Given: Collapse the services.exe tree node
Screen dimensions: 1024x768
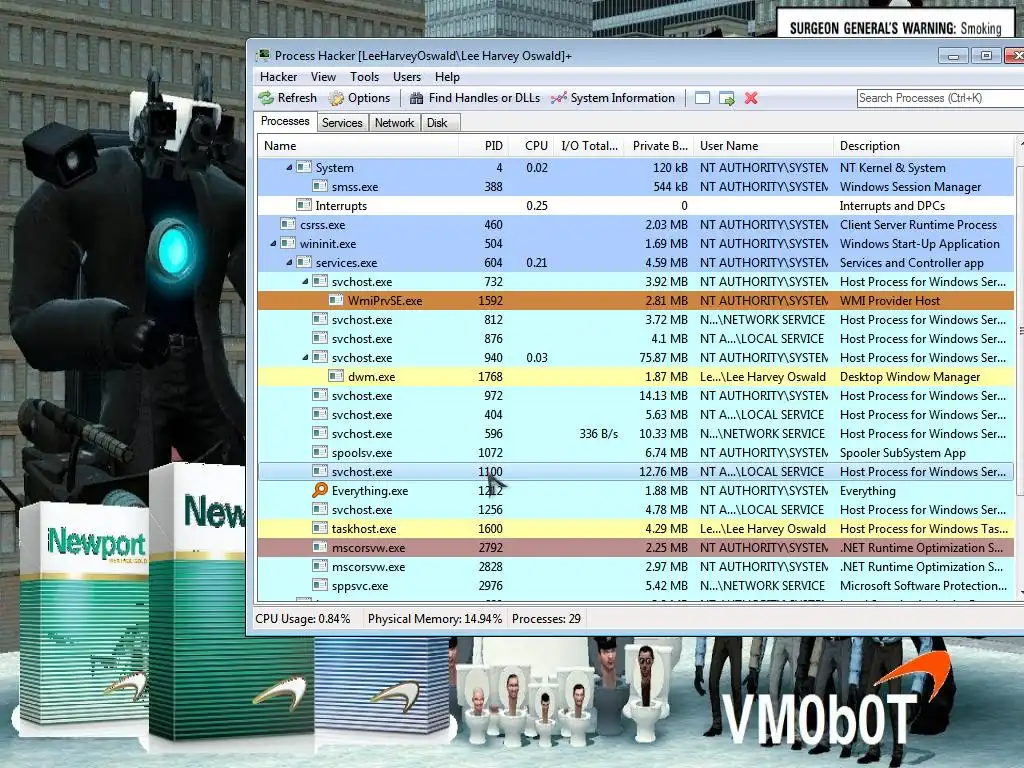Looking at the screenshot, I should [289, 263].
